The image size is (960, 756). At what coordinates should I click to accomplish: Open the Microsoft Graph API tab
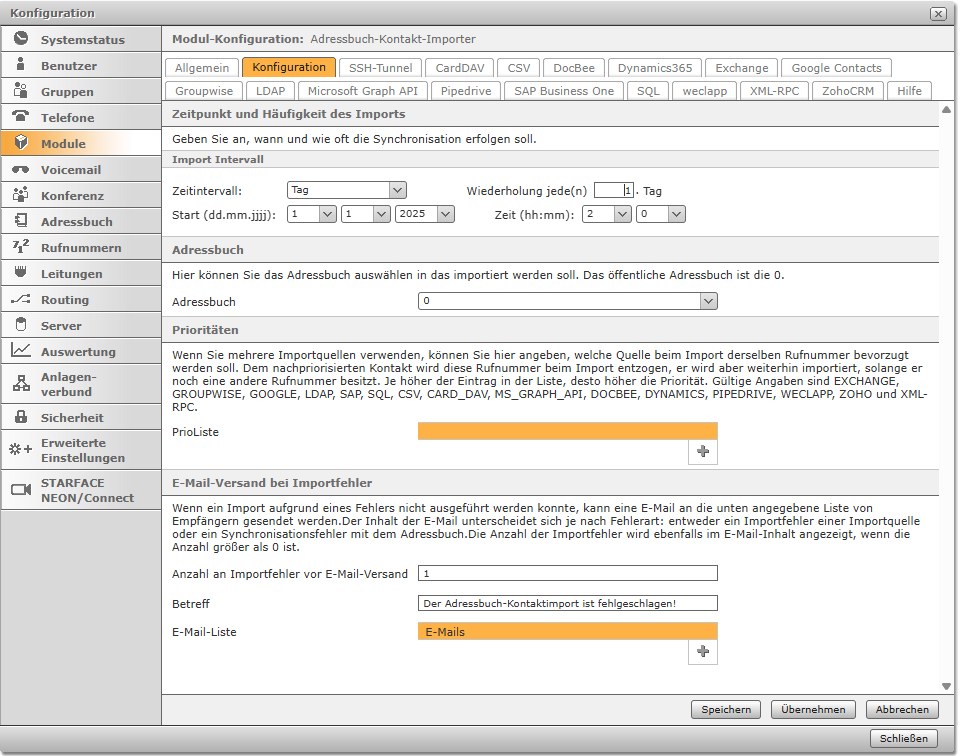(362, 90)
